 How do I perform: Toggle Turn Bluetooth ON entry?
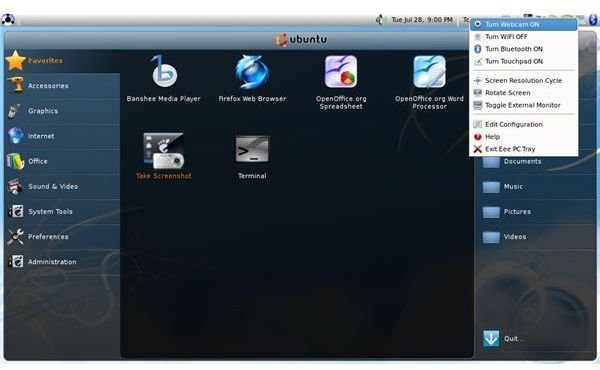pyautogui.click(x=523, y=49)
